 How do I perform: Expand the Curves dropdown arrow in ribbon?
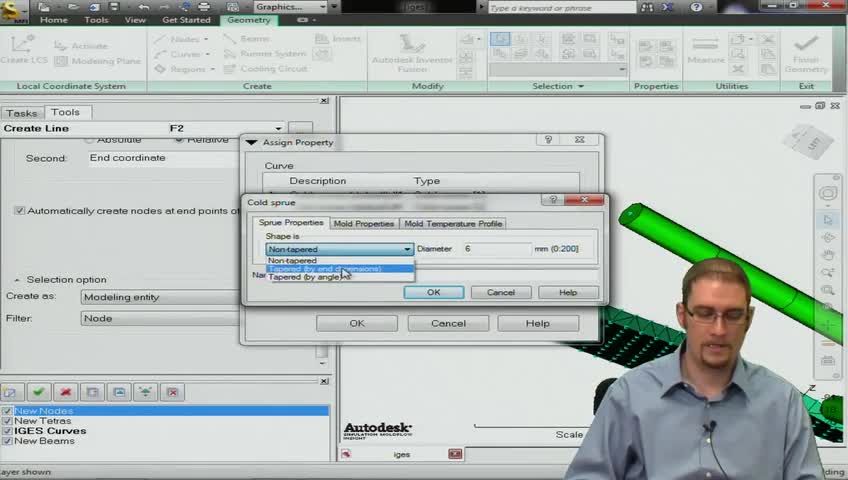pos(208,55)
